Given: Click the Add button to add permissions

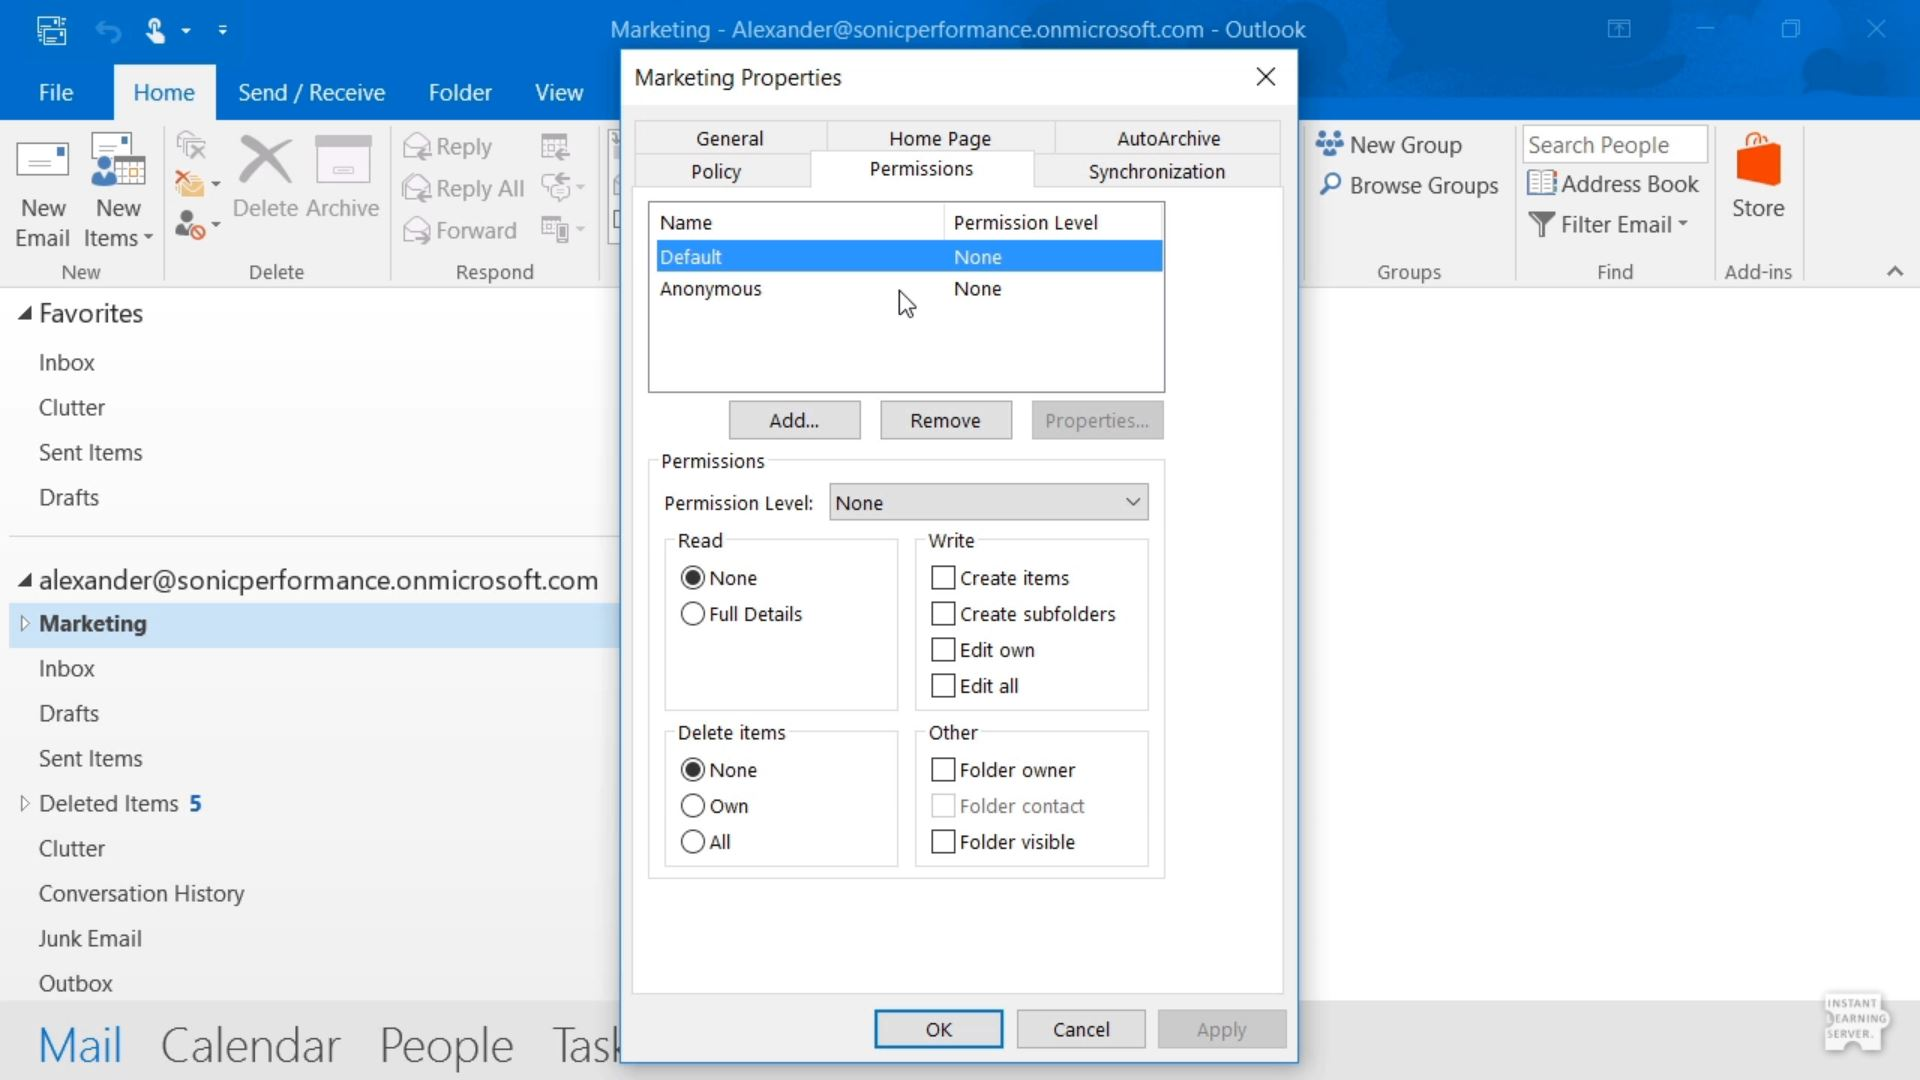Looking at the screenshot, I should tap(793, 420).
